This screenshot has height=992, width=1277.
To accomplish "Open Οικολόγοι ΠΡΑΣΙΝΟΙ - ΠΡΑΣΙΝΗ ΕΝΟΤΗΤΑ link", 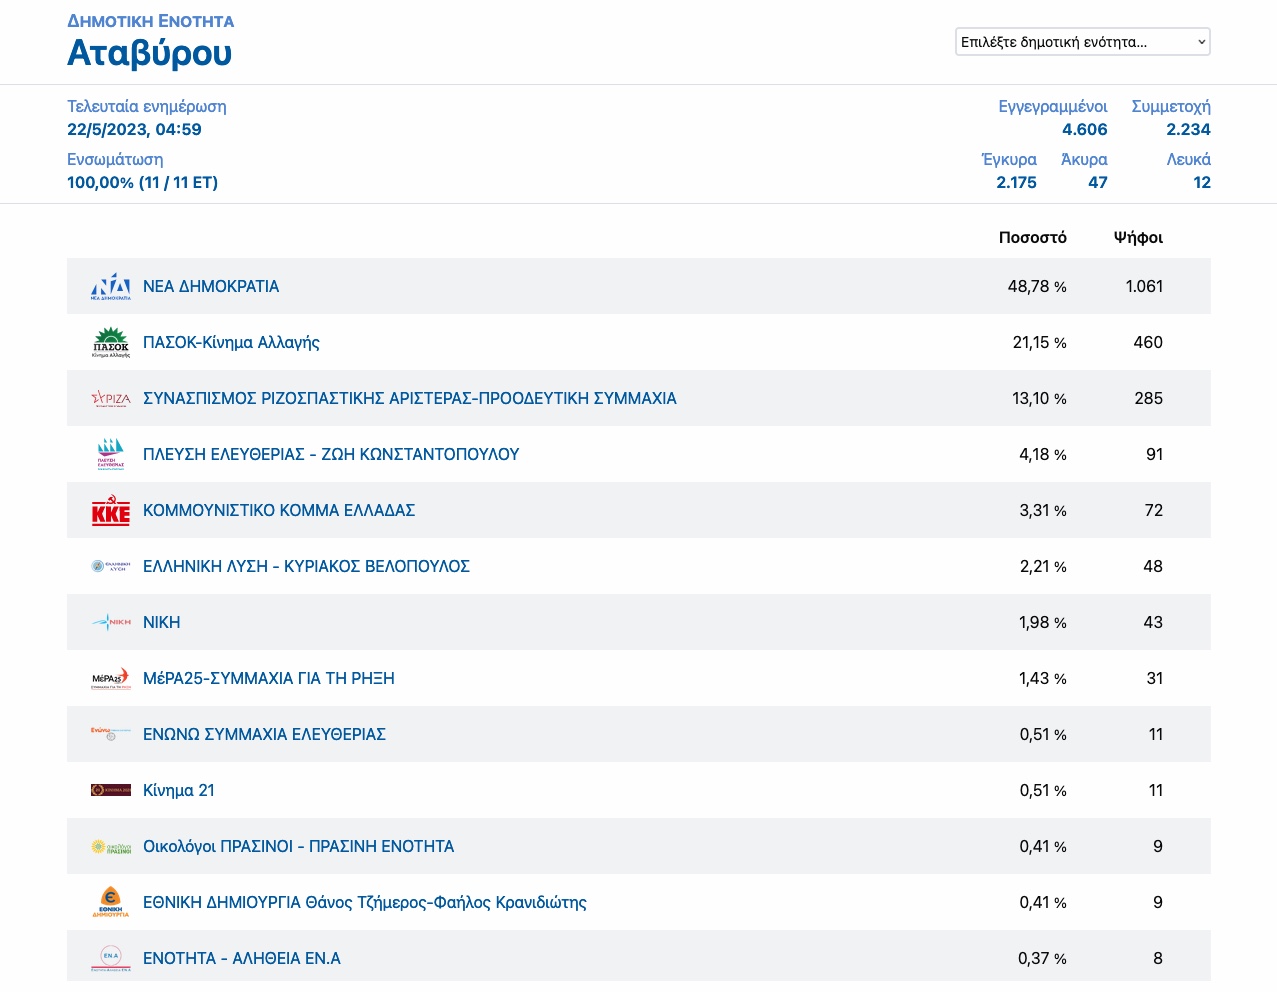I will click(x=298, y=846).
